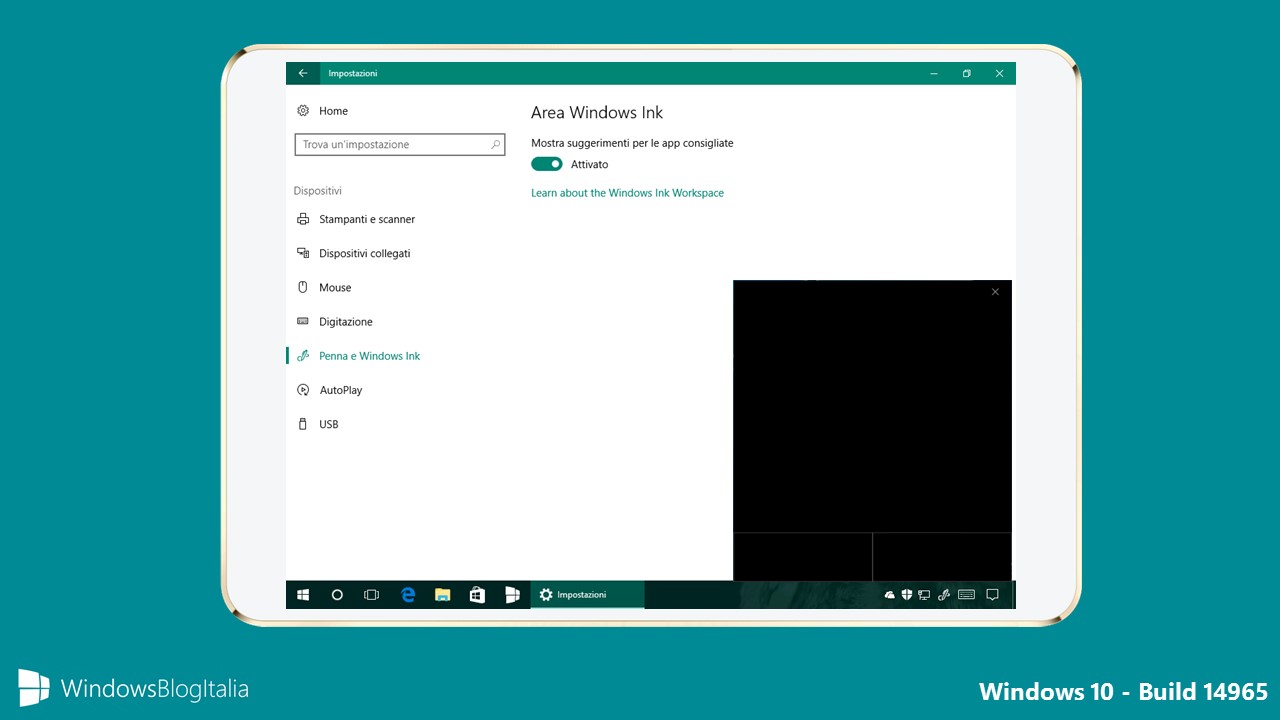Viewport: 1280px width, 720px height.
Task: Toggle 'Mostra suggerimenti per le app consigliate'
Action: tap(547, 164)
